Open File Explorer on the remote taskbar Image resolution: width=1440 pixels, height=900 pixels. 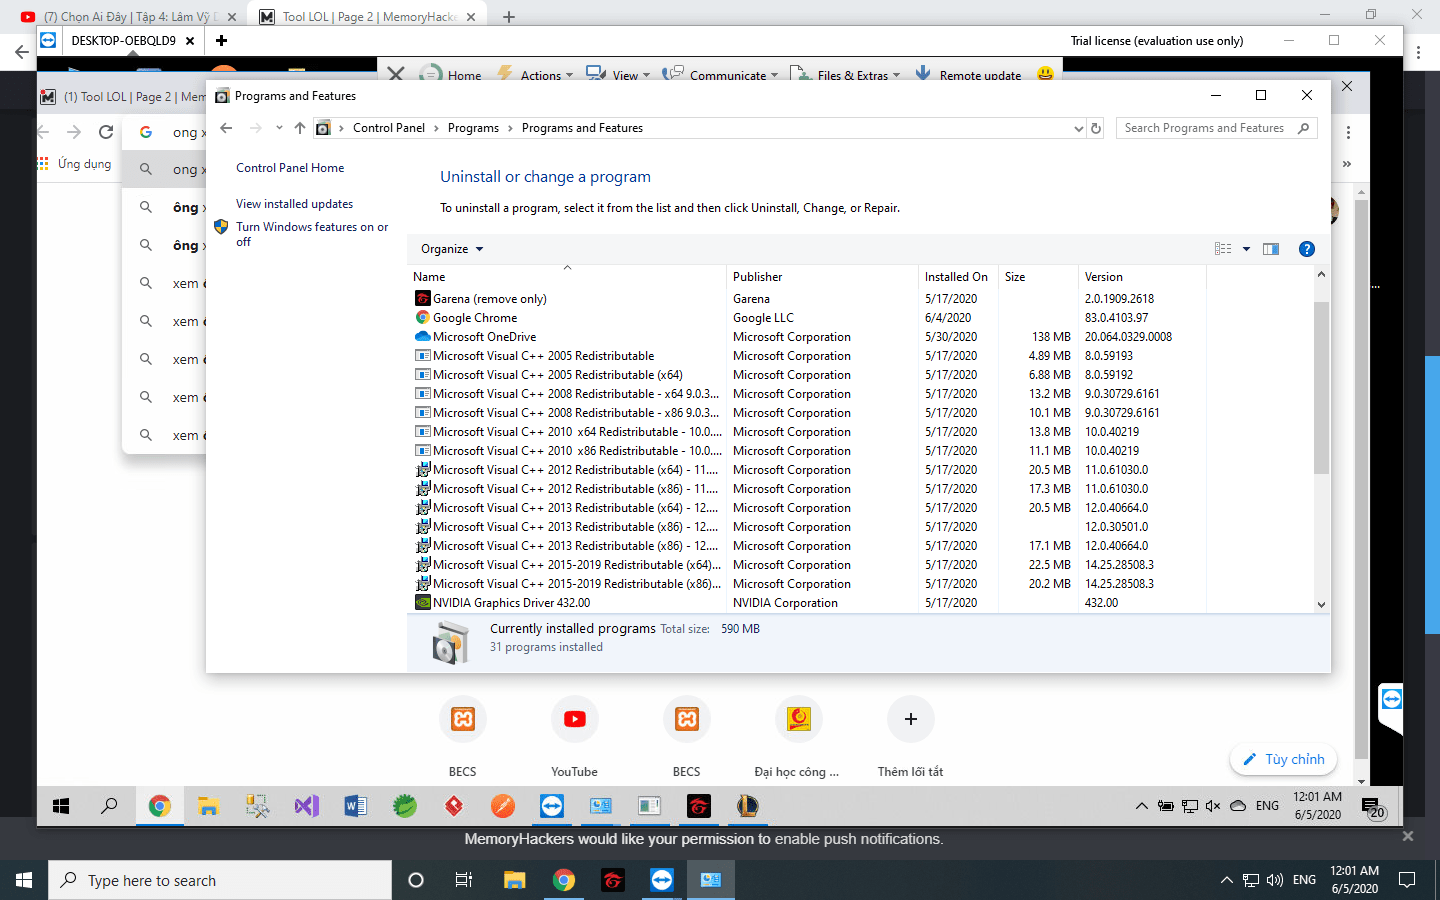(208, 806)
